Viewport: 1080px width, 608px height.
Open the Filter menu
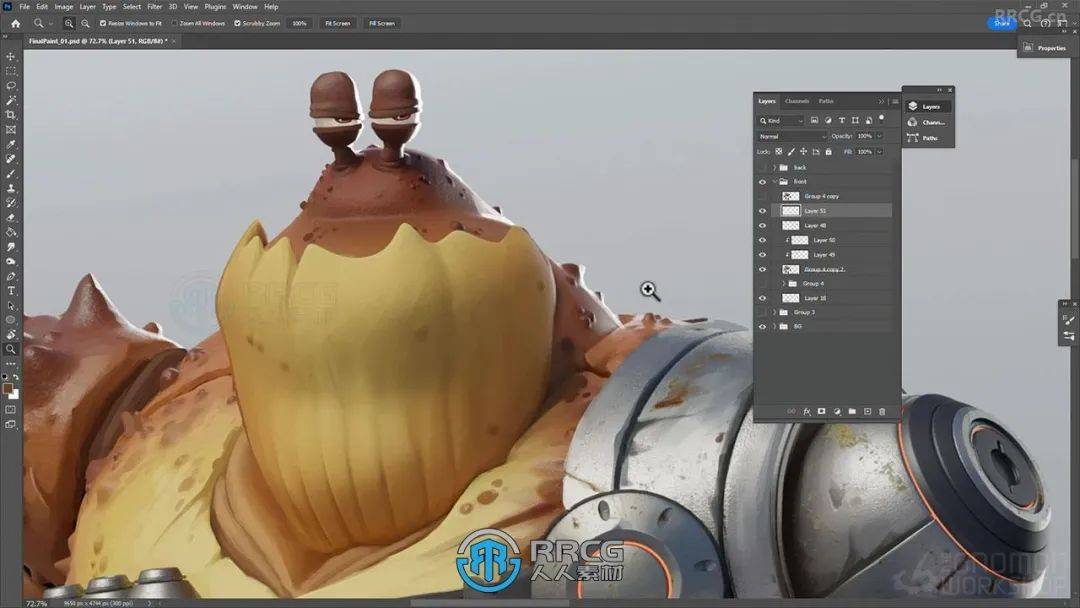[x=154, y=6]
